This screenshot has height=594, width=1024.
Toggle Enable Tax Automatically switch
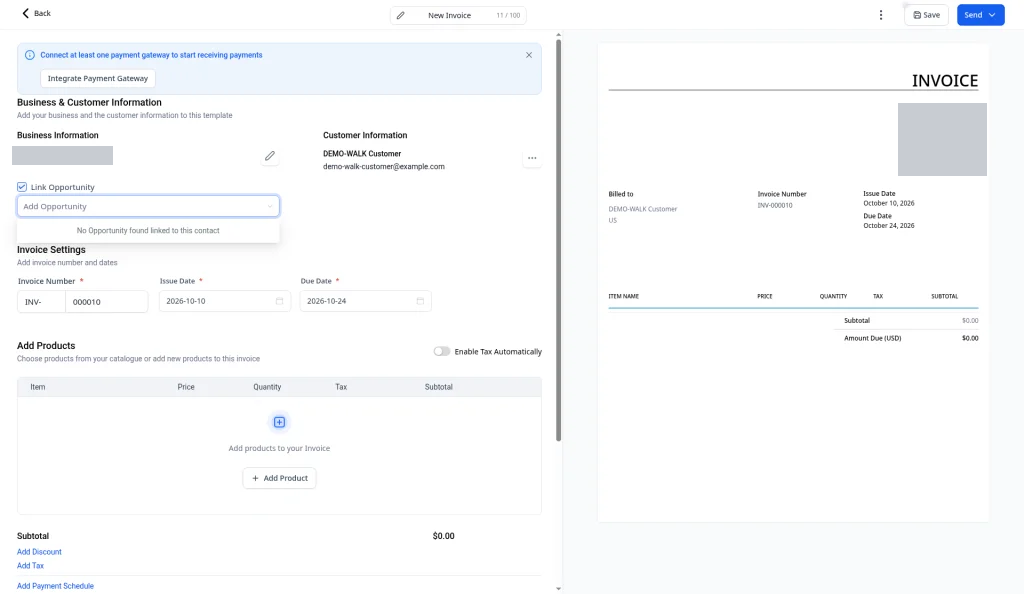441,351
